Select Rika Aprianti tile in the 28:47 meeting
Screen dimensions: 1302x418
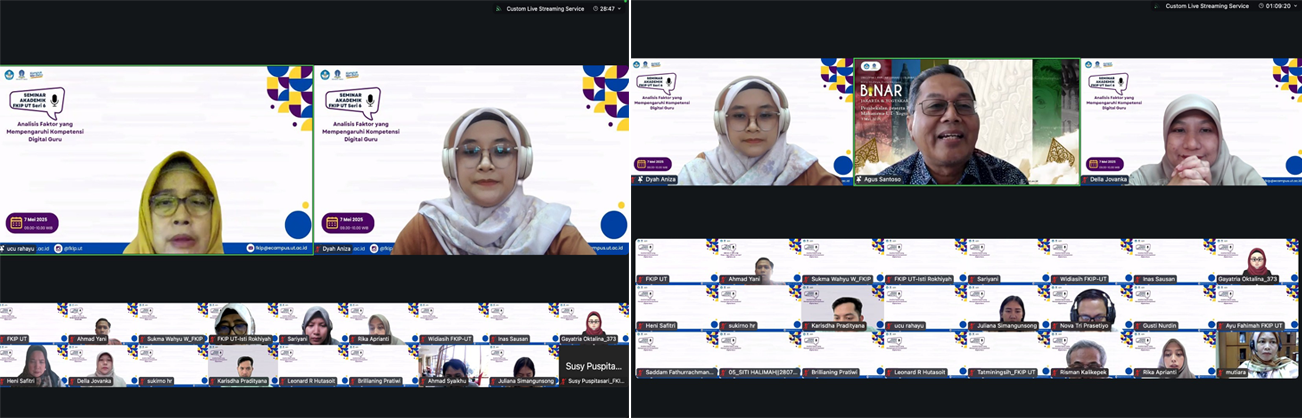pos(383,324)
